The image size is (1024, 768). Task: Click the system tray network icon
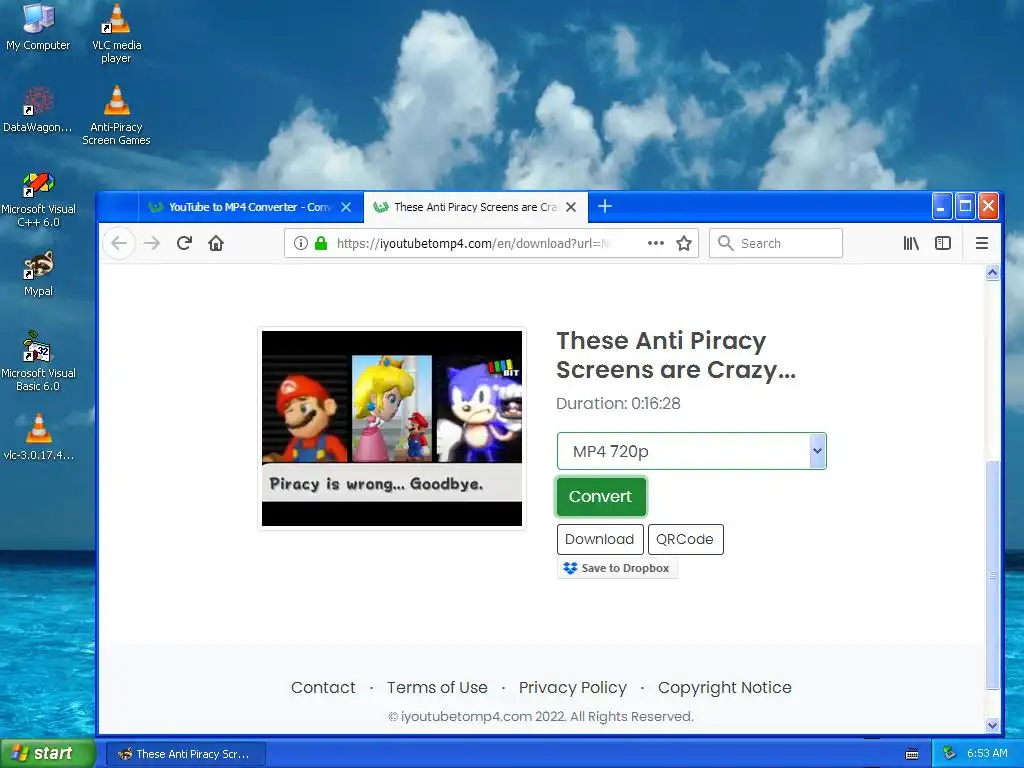coord(949,754)
